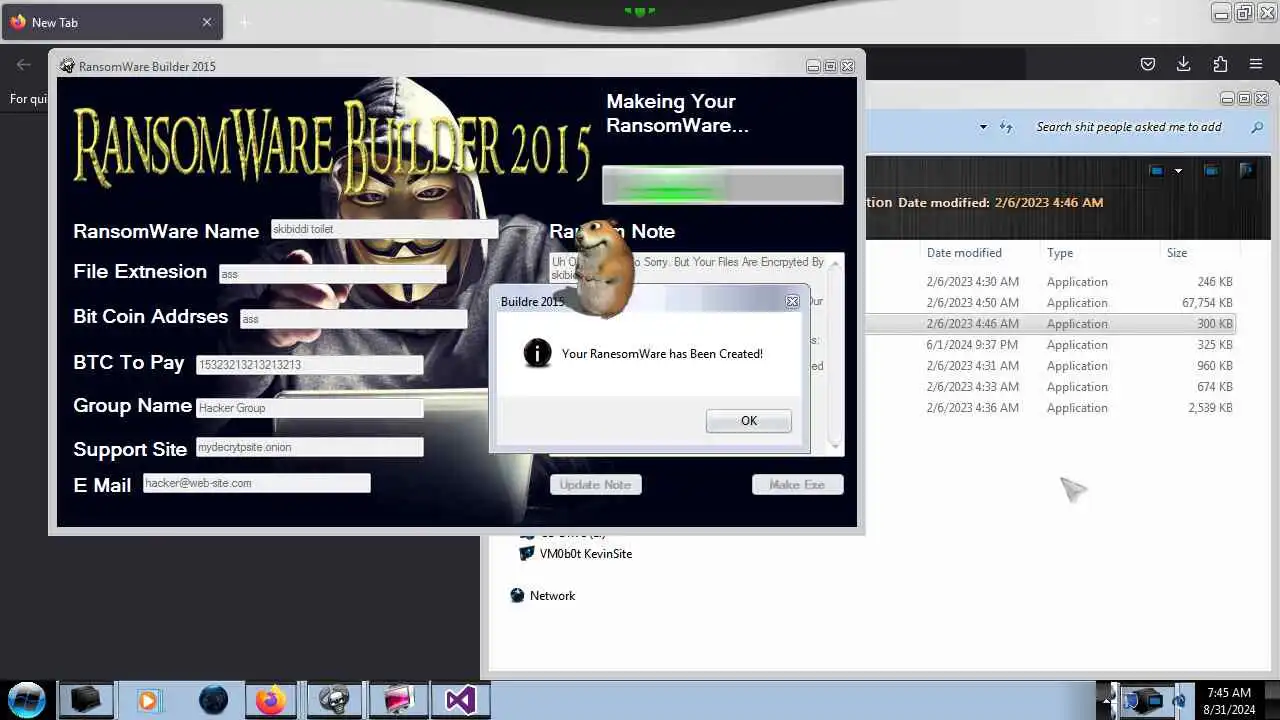Viewport: 1280px width, 720px height.
Task: Show hidden tray icons arrow
Action: click(1106, 700)
